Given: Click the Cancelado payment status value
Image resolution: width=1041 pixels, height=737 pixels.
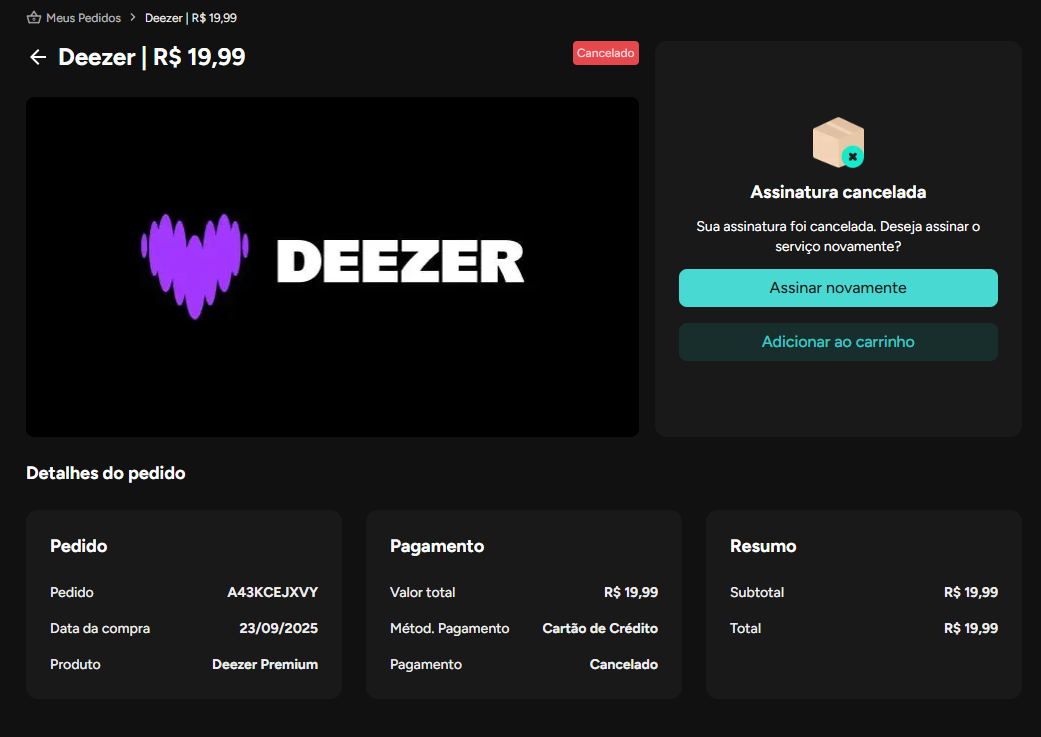Looking at the screenshot, I should coord(624,664).
